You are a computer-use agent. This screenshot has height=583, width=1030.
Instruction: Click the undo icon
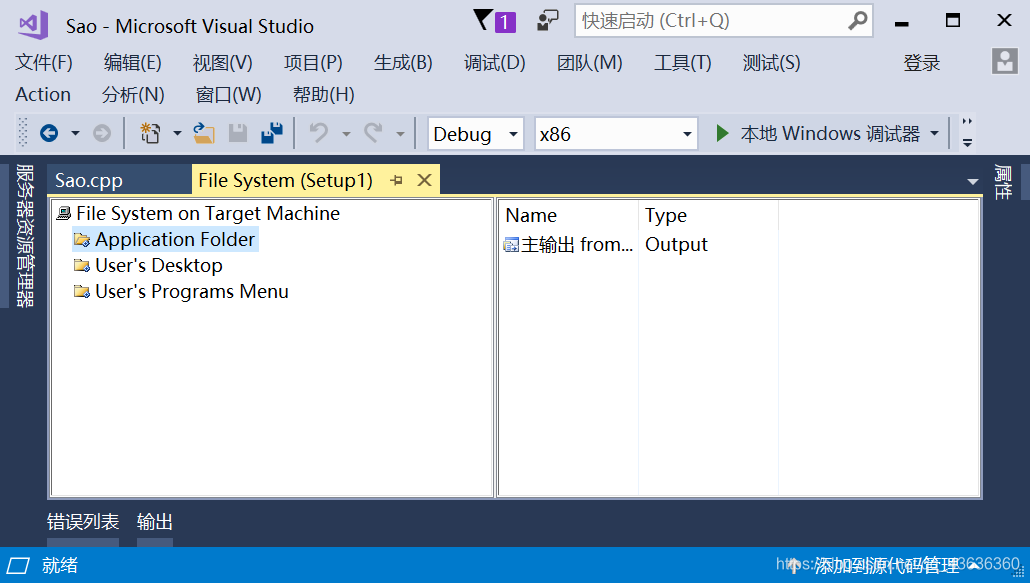(319, 133)
